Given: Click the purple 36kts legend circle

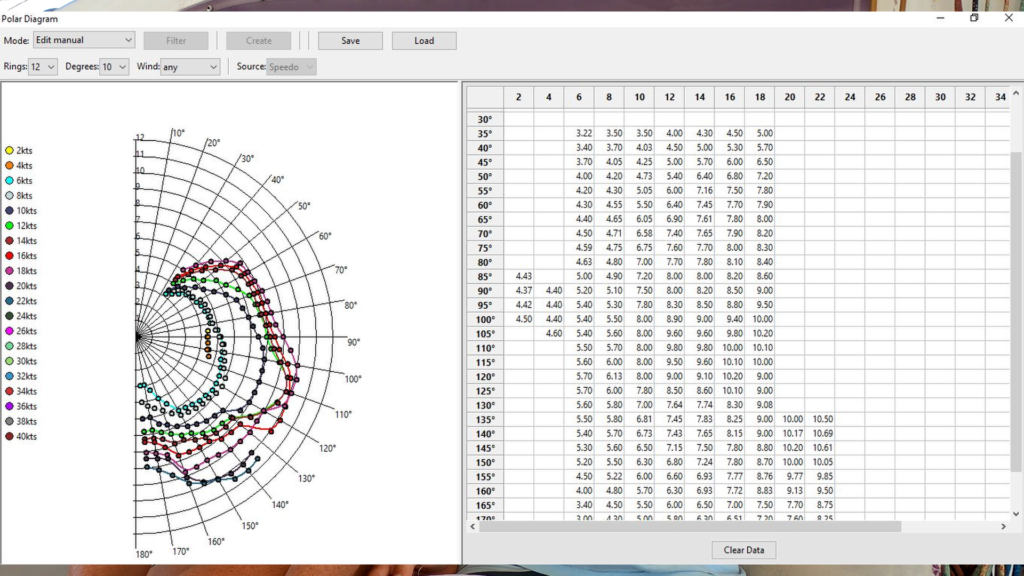Looking at the screenshot, I should 9,406.
